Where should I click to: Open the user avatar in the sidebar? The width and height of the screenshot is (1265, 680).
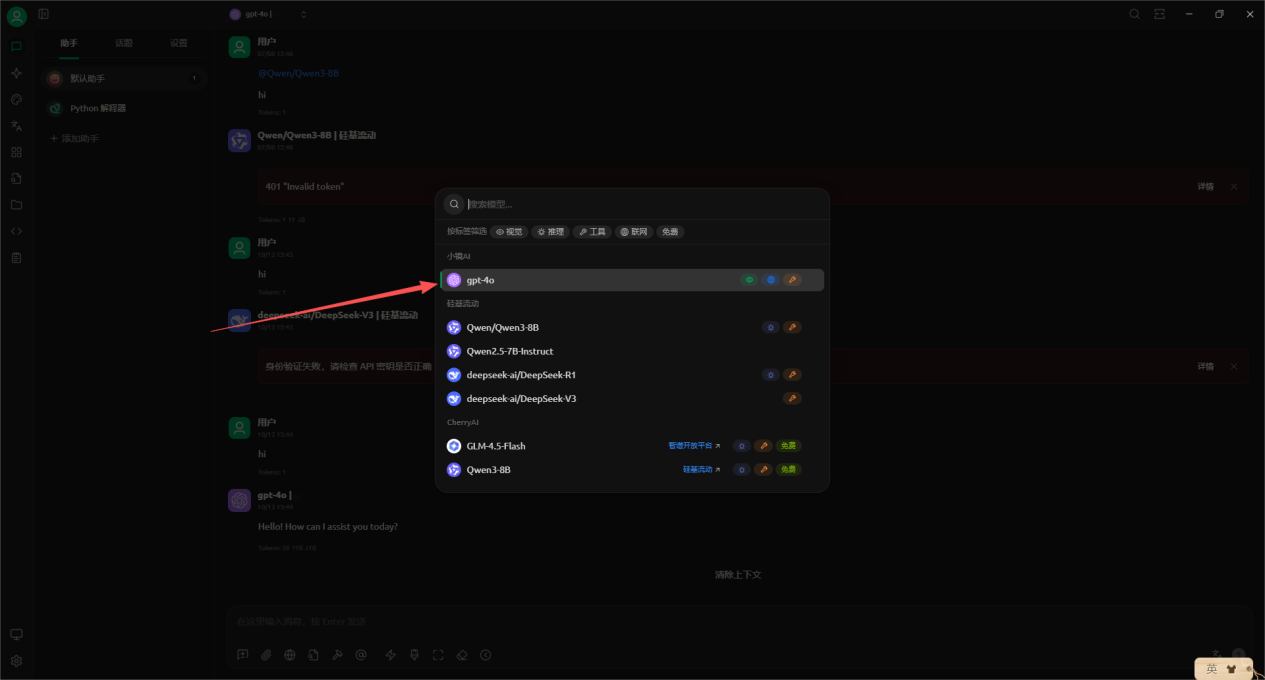tap(17, 16)
